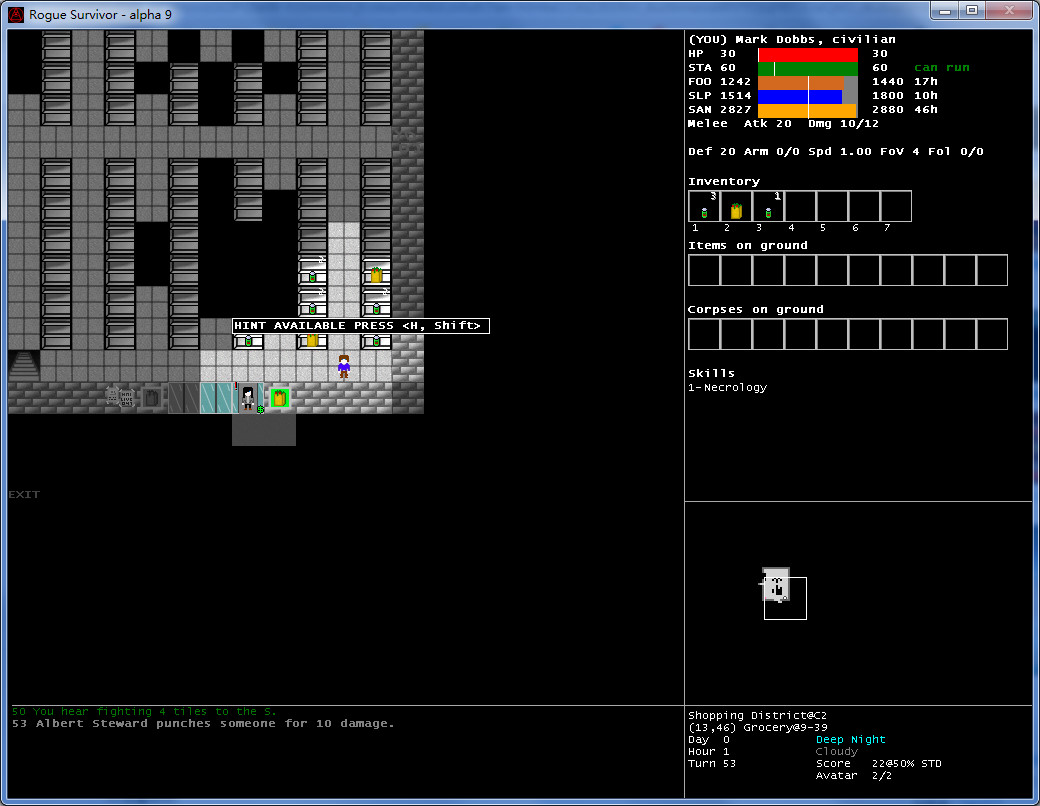Click the 'Hour 1' text
This screenshot has width=1040, height=806.
(x=708, y=751)
